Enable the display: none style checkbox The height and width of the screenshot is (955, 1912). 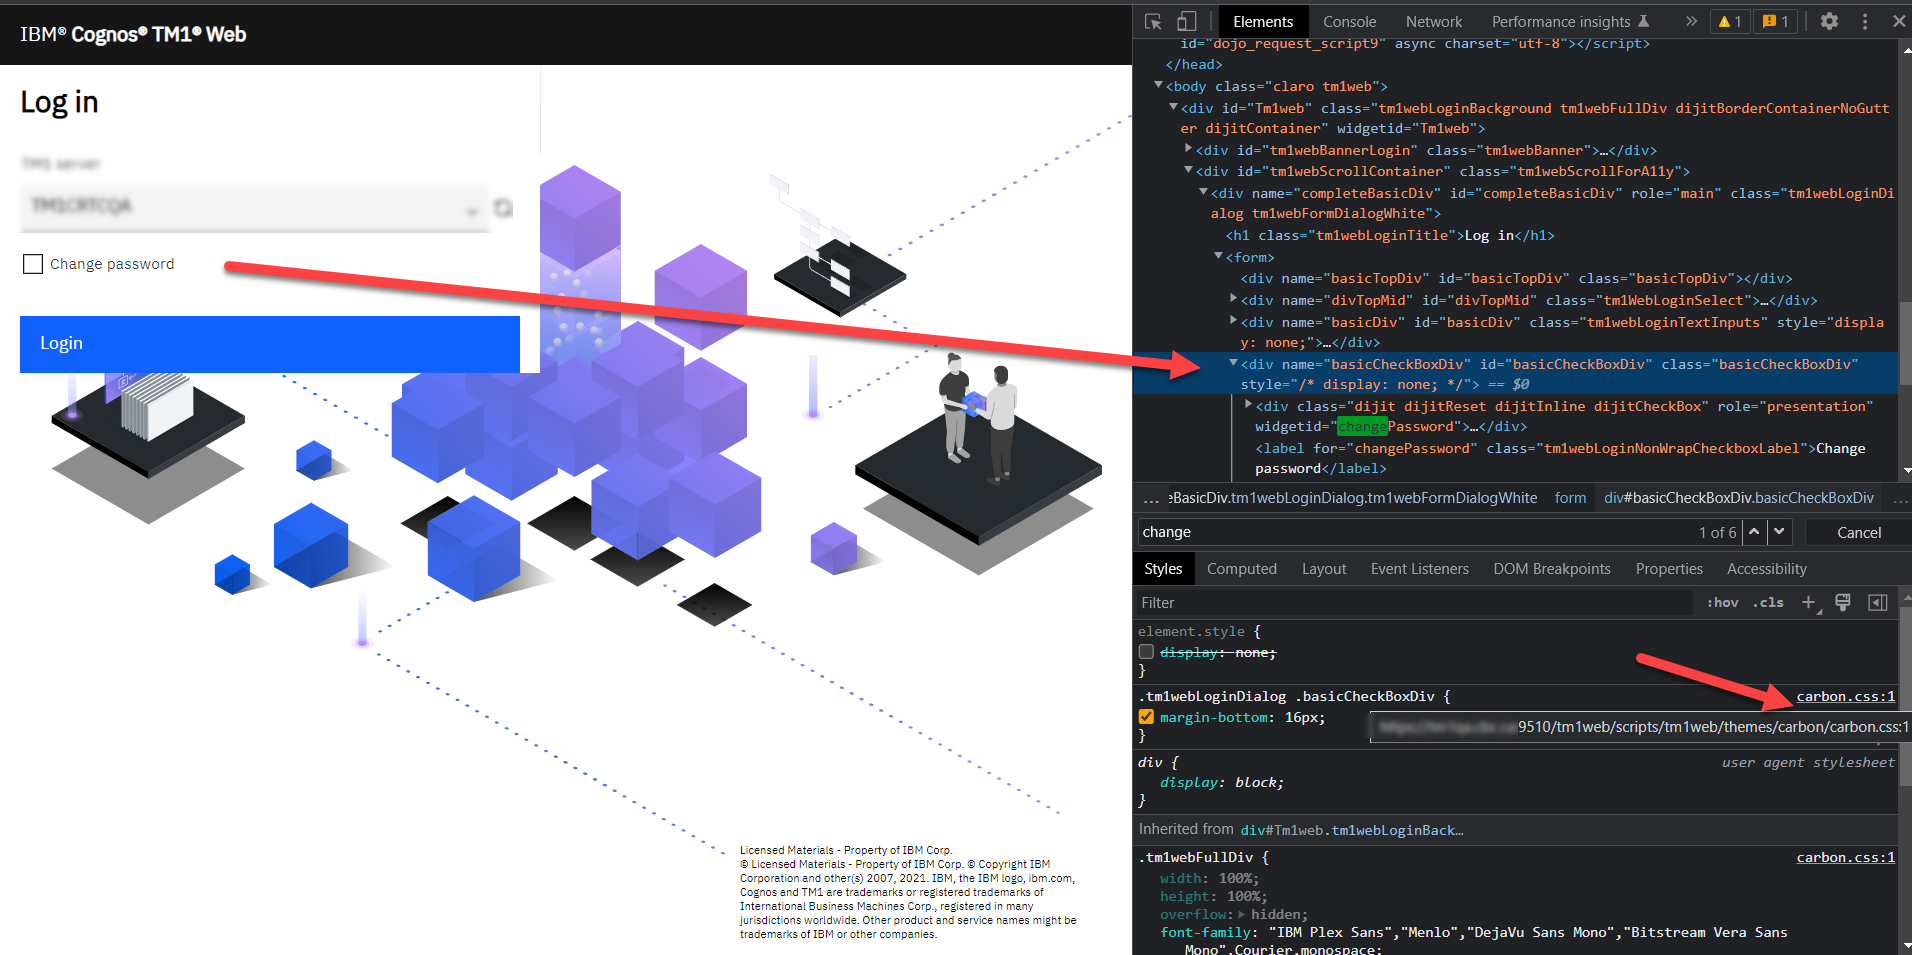[1146, 652]
